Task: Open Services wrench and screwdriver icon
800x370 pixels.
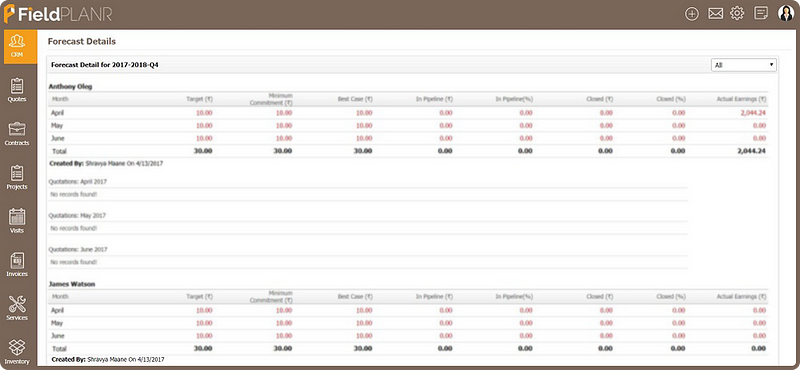Action: (x=17, y=308)
